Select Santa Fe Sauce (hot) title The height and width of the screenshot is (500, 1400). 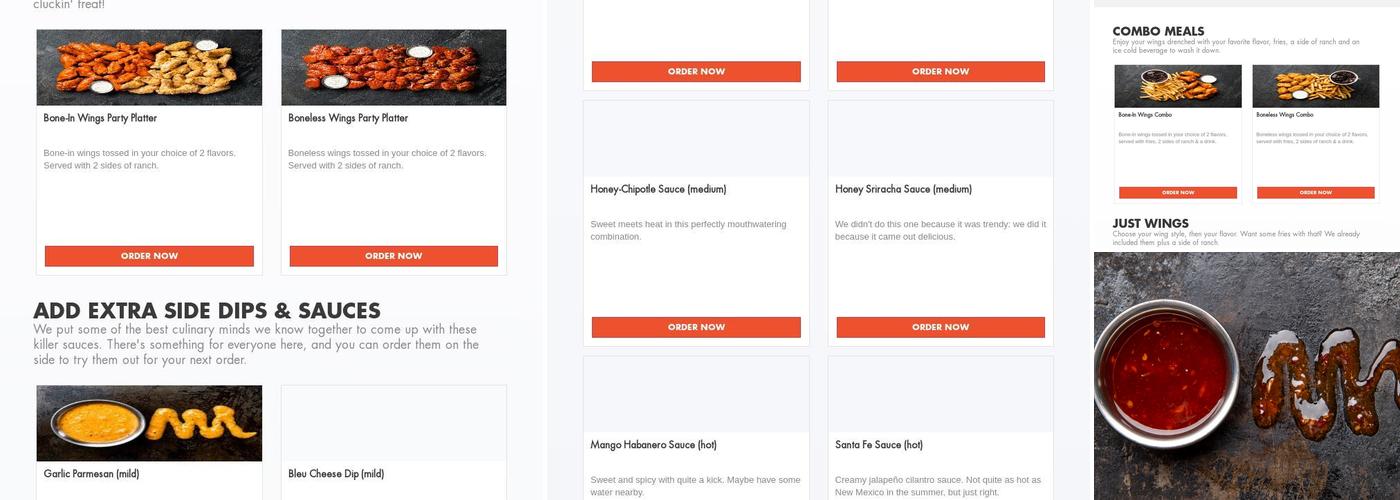tap(878, 445)
